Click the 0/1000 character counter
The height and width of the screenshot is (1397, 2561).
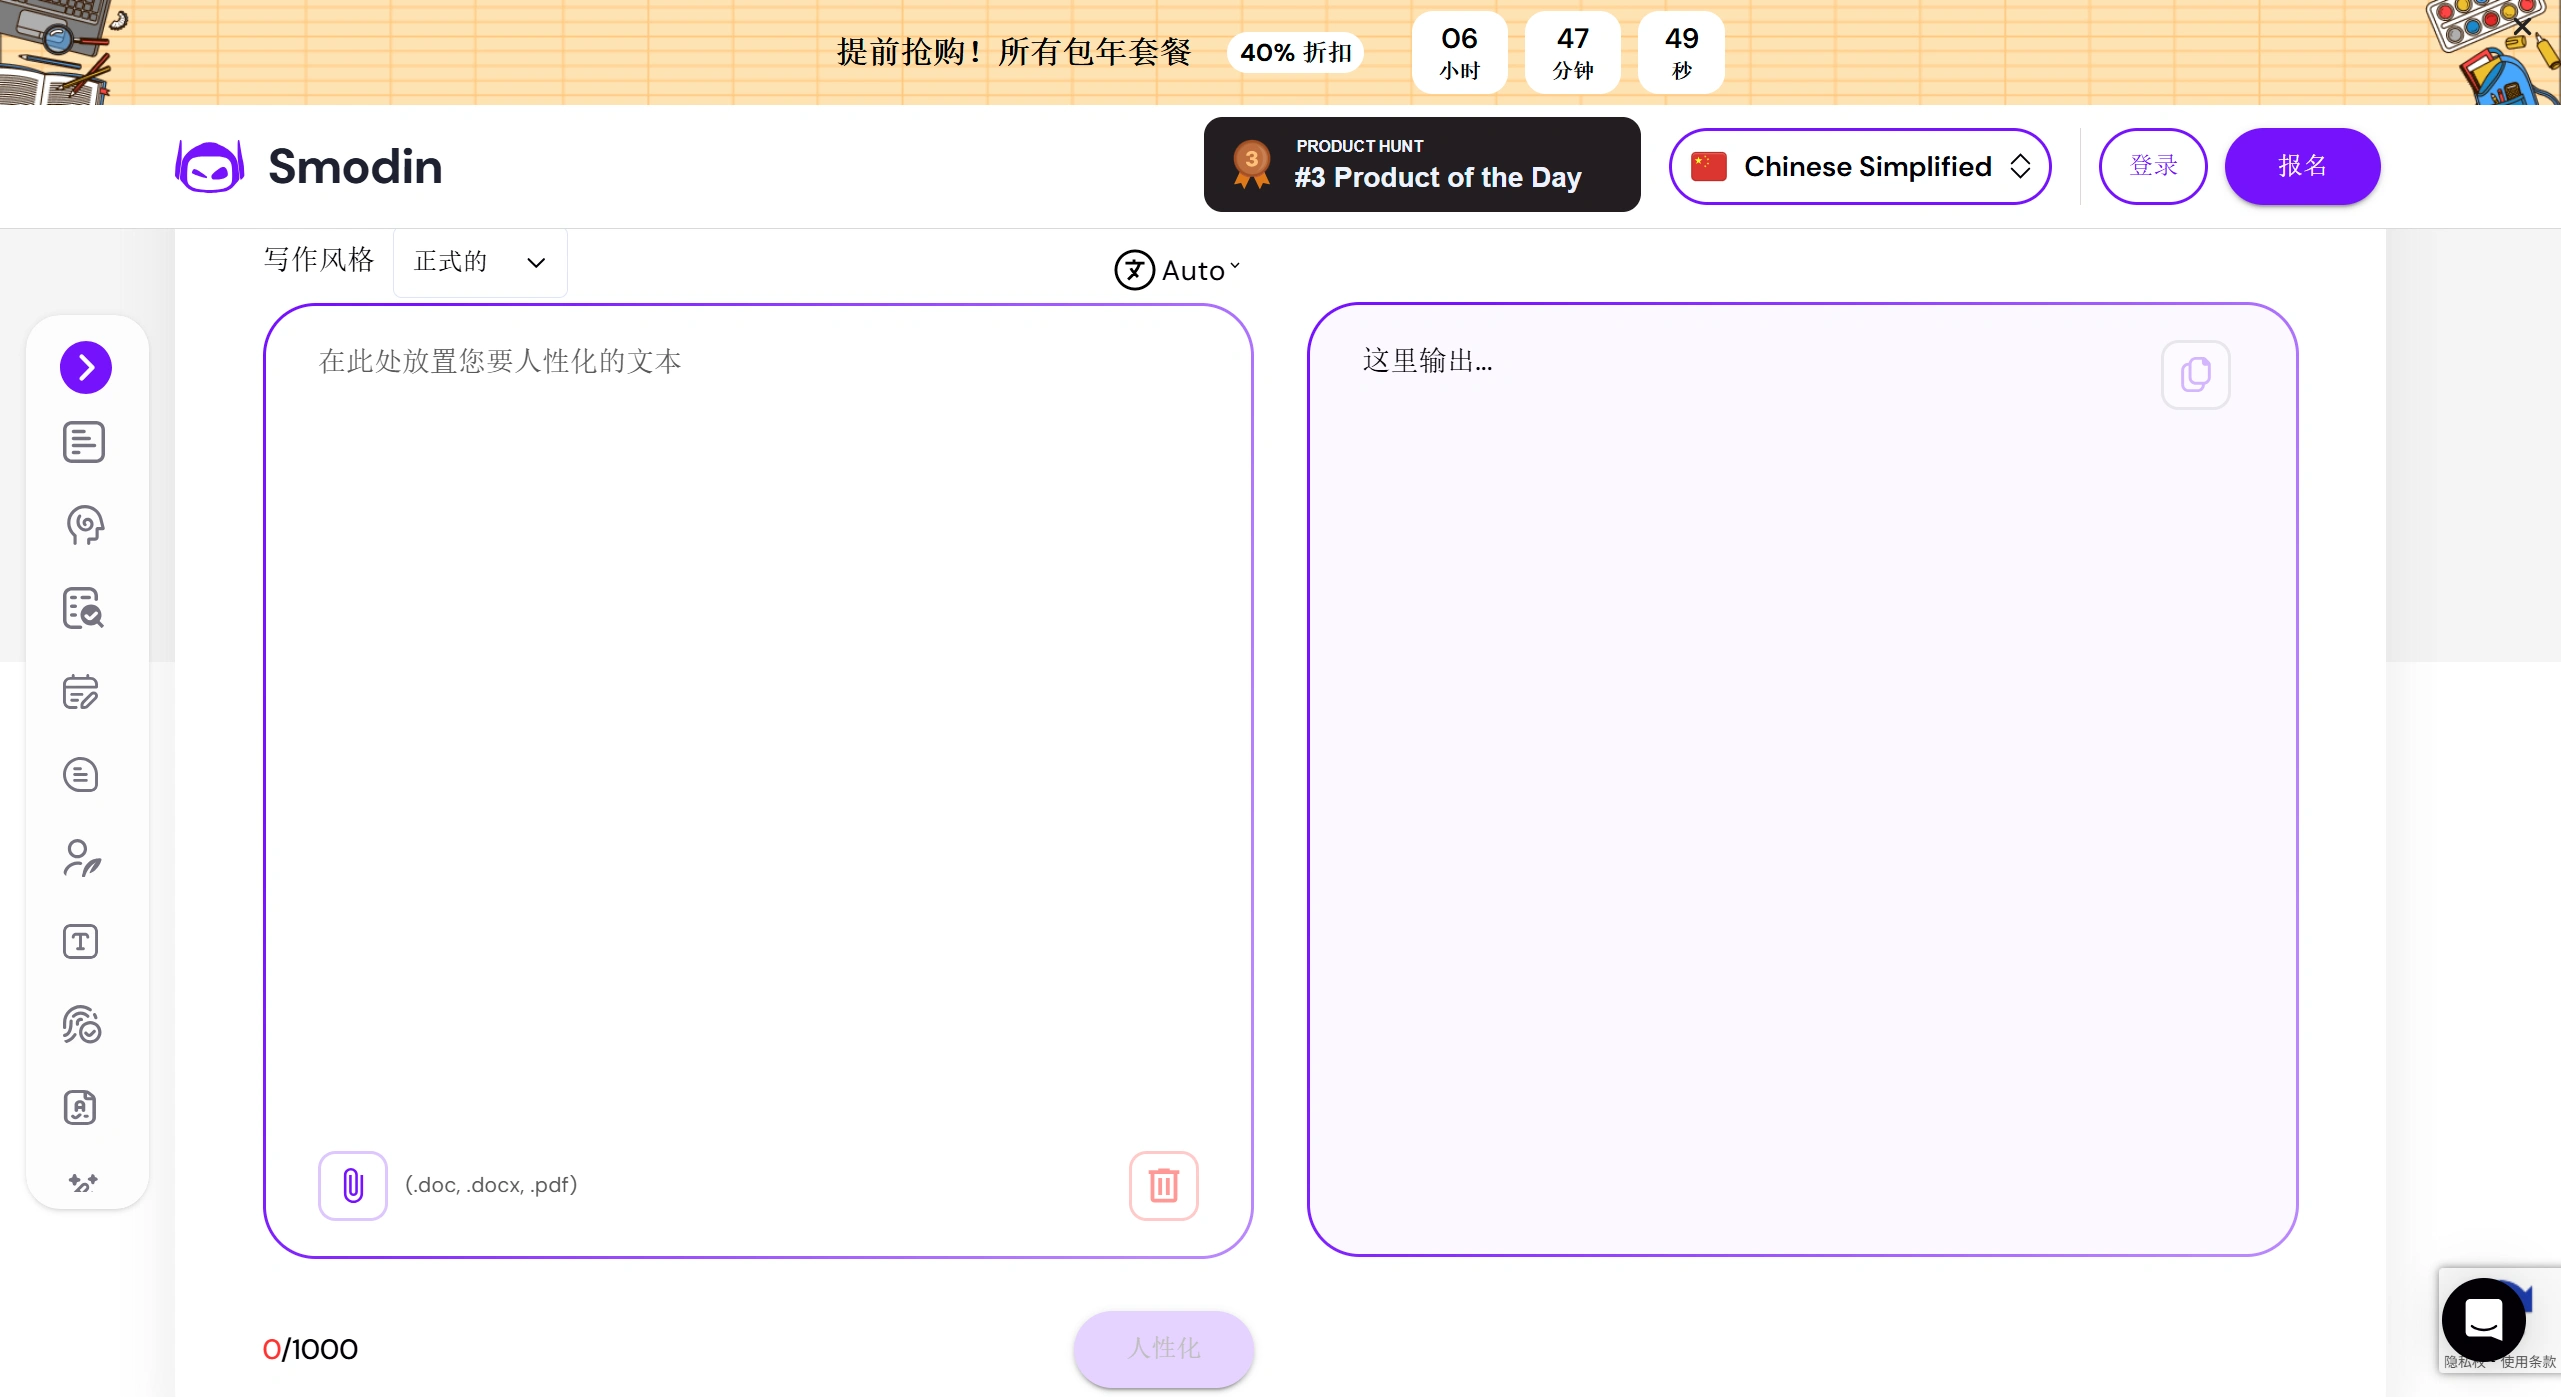(x=310, y=1349)
